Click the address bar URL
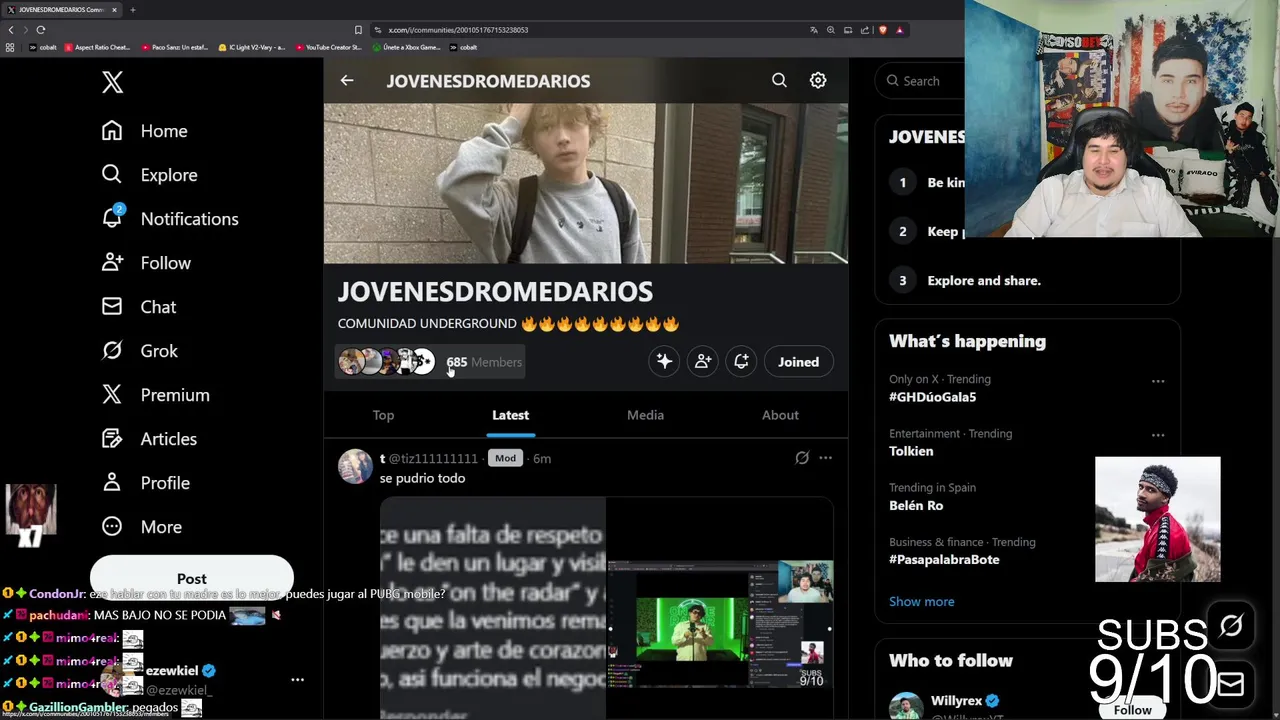 (x=458, y=30)
